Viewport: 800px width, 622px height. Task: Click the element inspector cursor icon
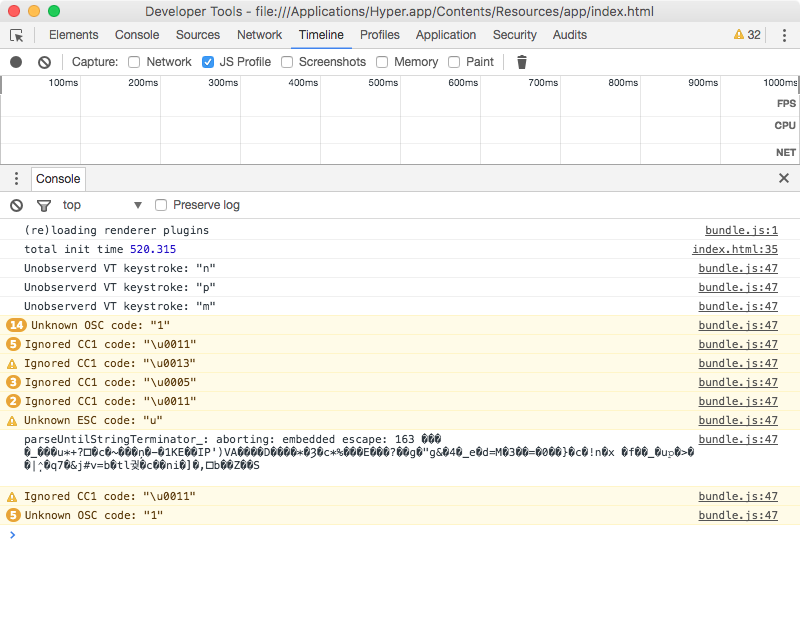click(16, 35)
